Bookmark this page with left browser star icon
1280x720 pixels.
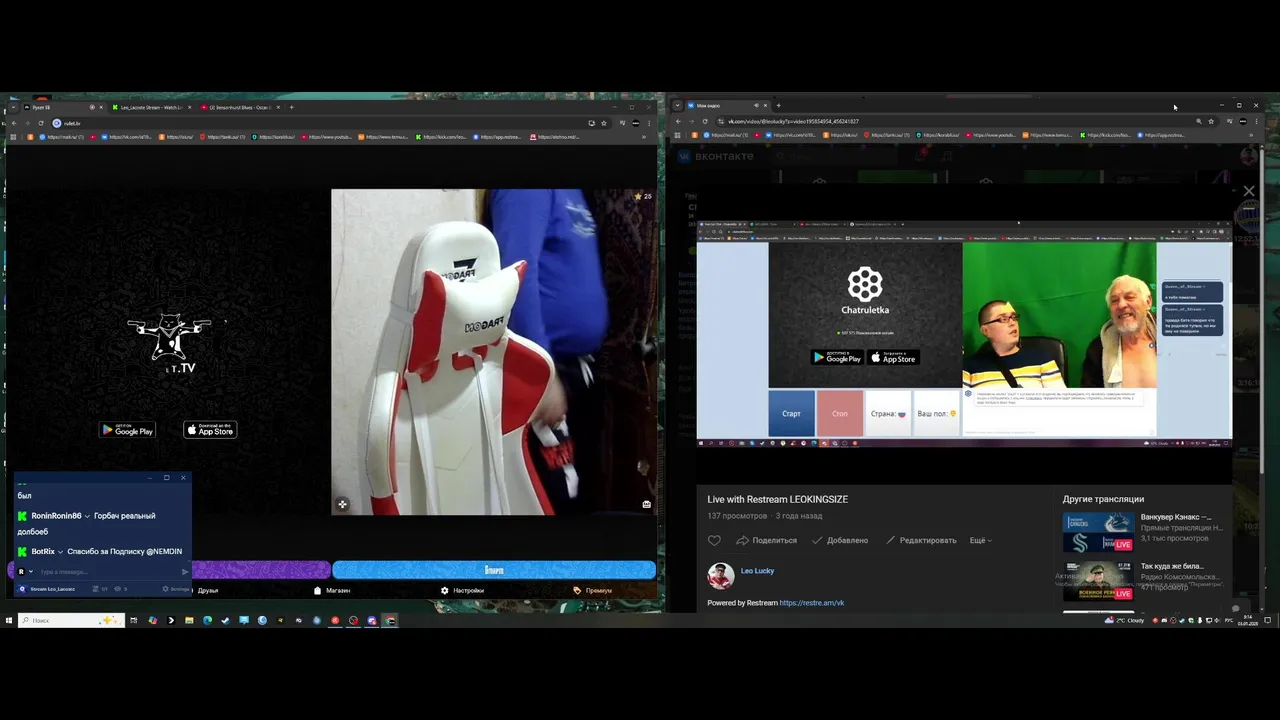604,123
